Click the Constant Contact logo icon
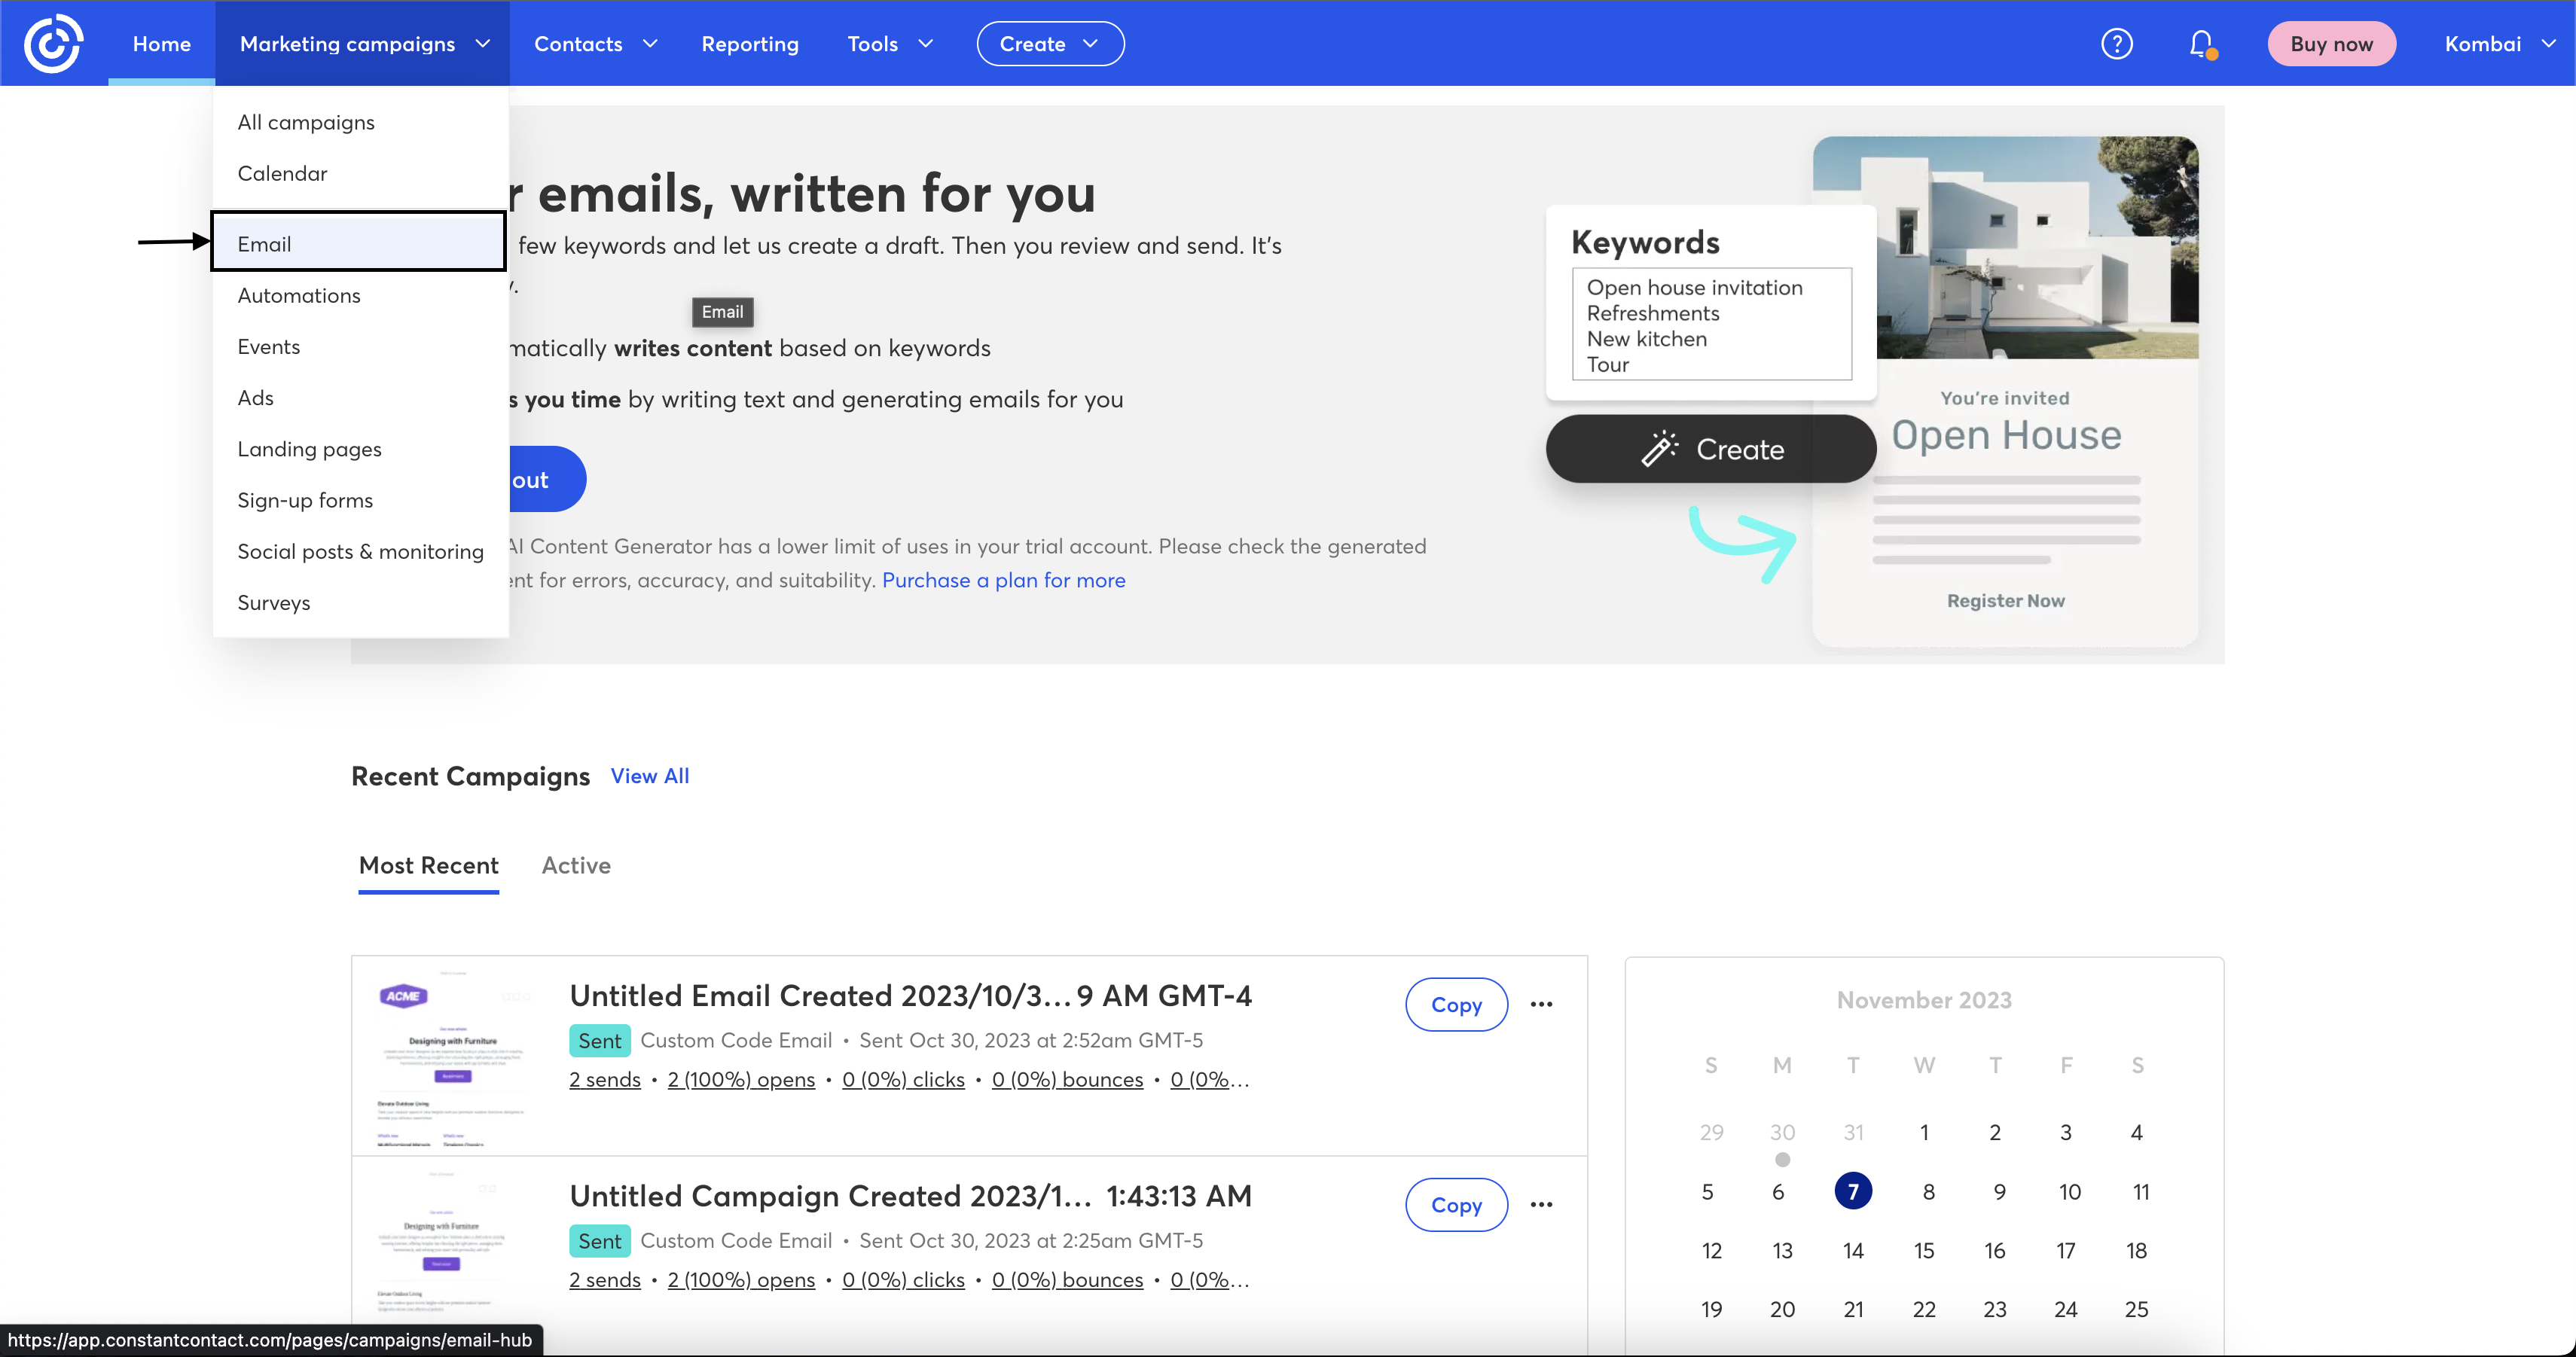The width and height of the screenshot is (2576, 1357). (x=53, y=43)
